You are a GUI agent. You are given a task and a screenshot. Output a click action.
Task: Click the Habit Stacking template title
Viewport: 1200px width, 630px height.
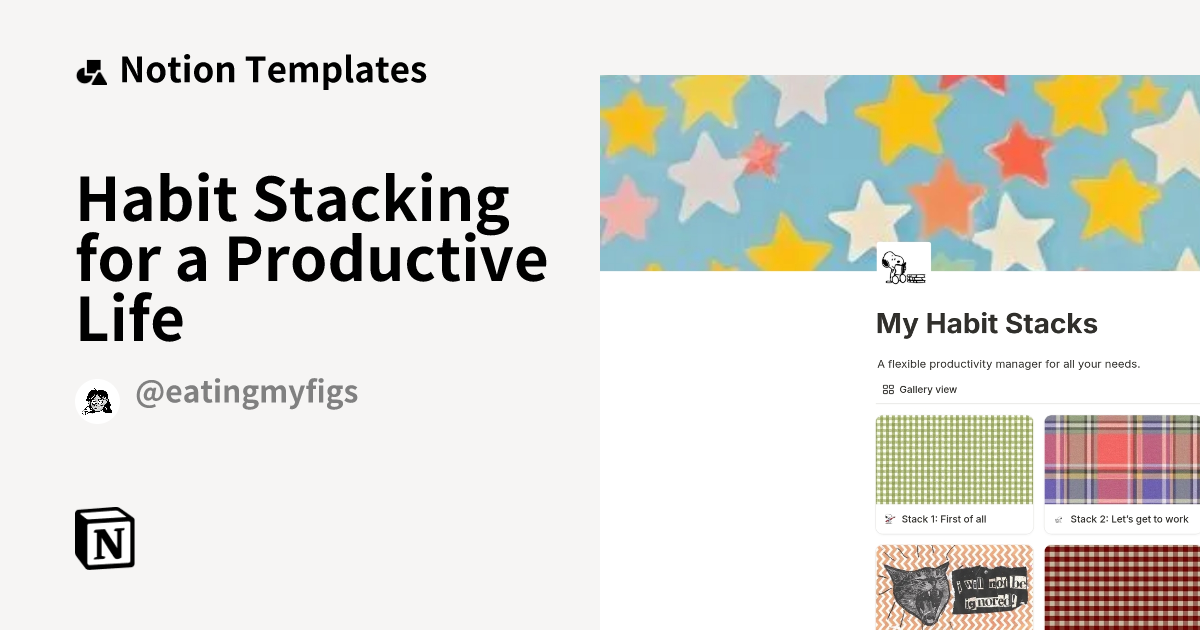[312, 258]
